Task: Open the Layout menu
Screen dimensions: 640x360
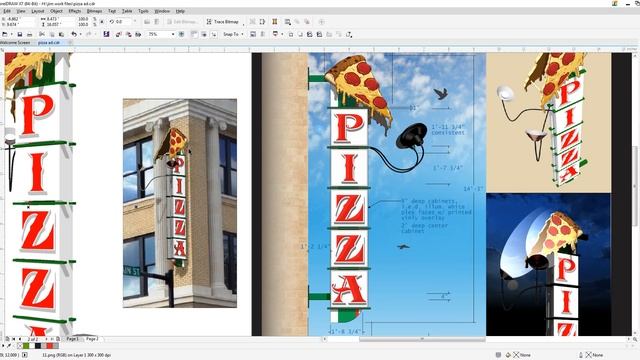Action: (x=38, y=11)
